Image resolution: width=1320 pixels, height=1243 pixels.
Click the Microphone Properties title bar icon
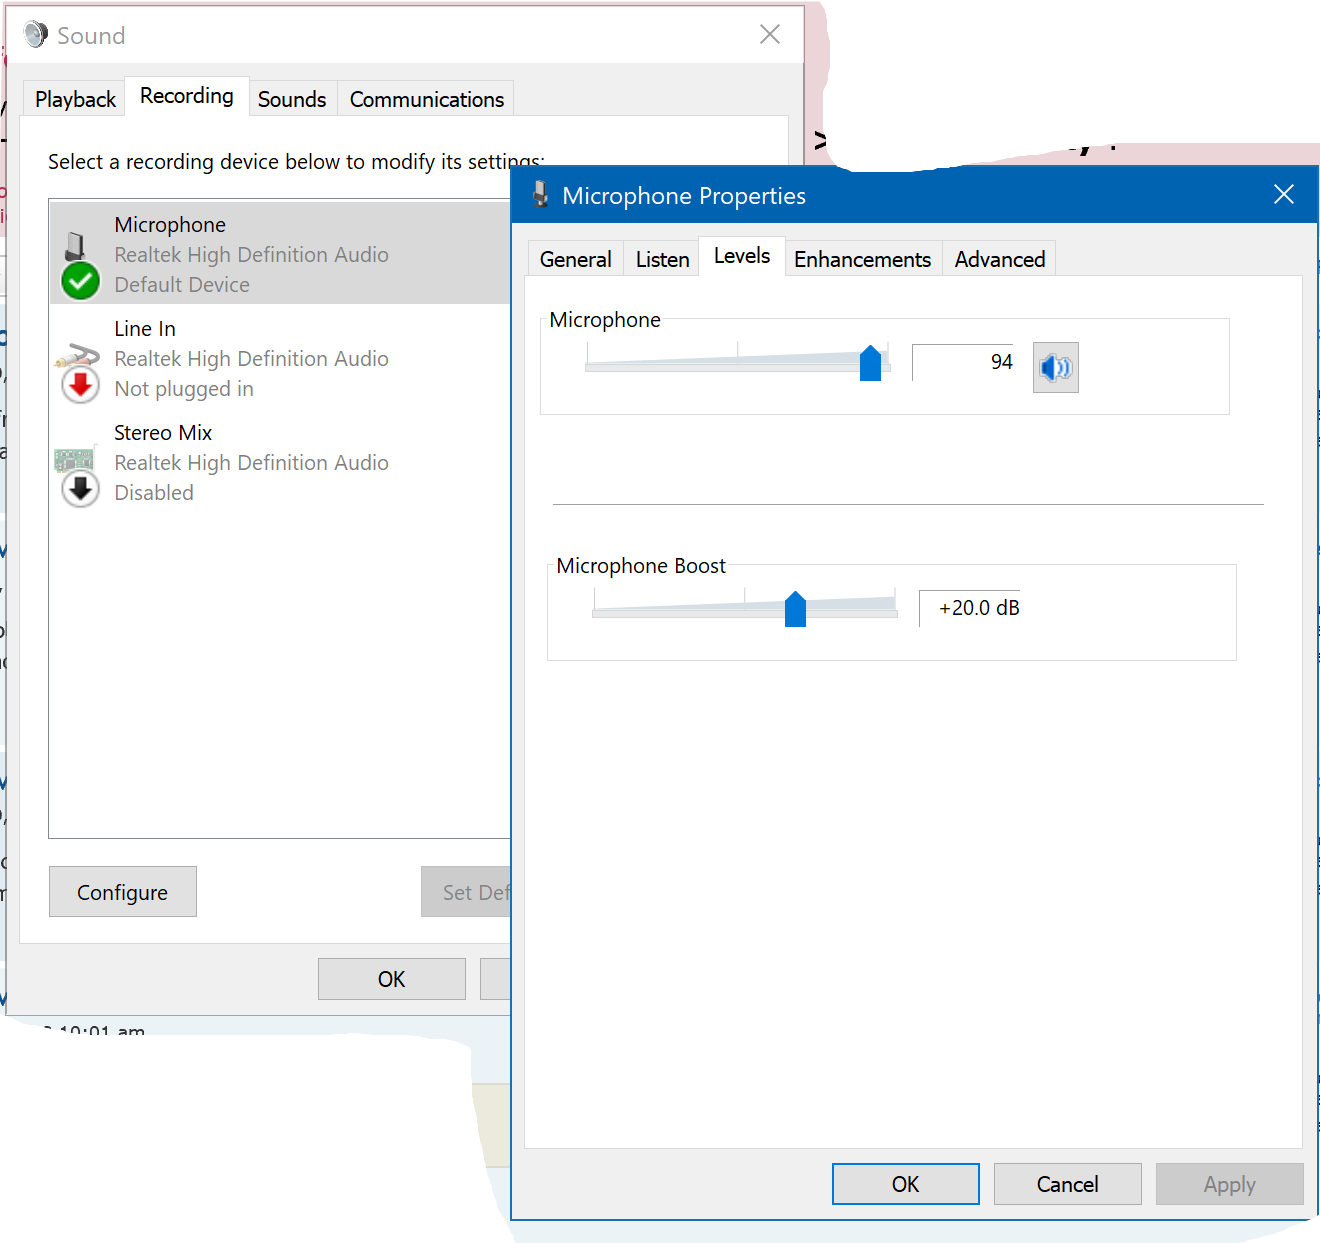(x=541, y=194)
